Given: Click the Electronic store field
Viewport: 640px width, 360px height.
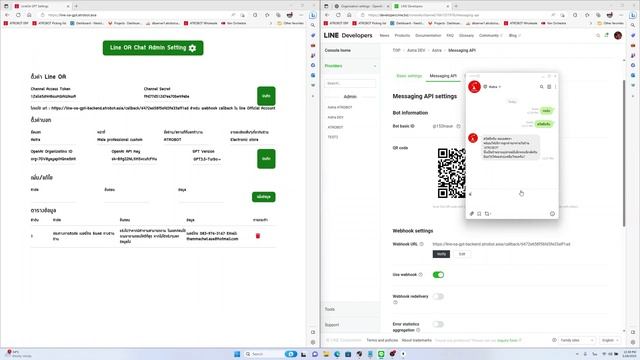Looking at the screenshot, I should [x=253, y=140].
